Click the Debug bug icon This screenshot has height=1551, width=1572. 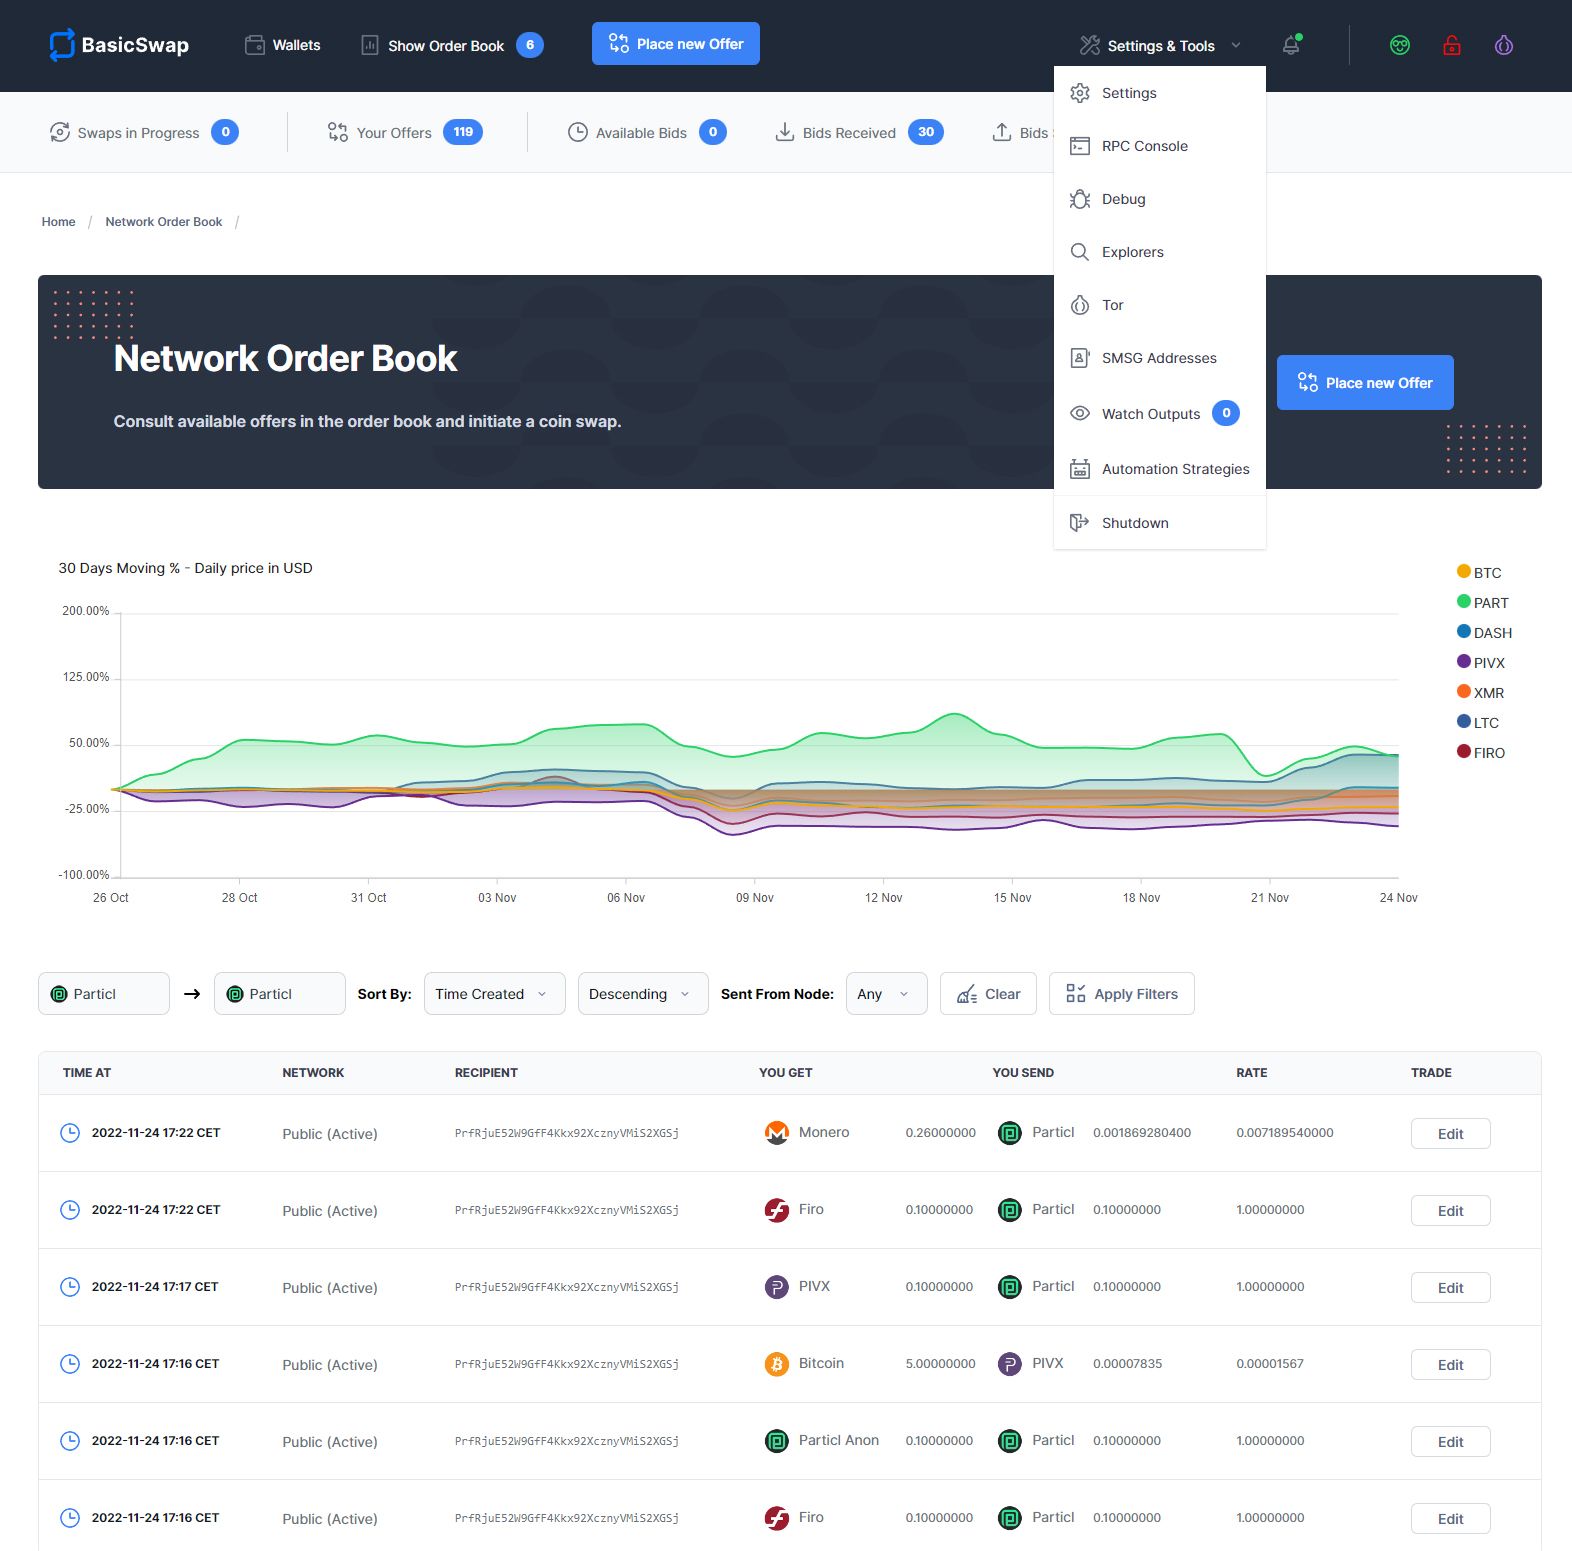point(1080,199)
